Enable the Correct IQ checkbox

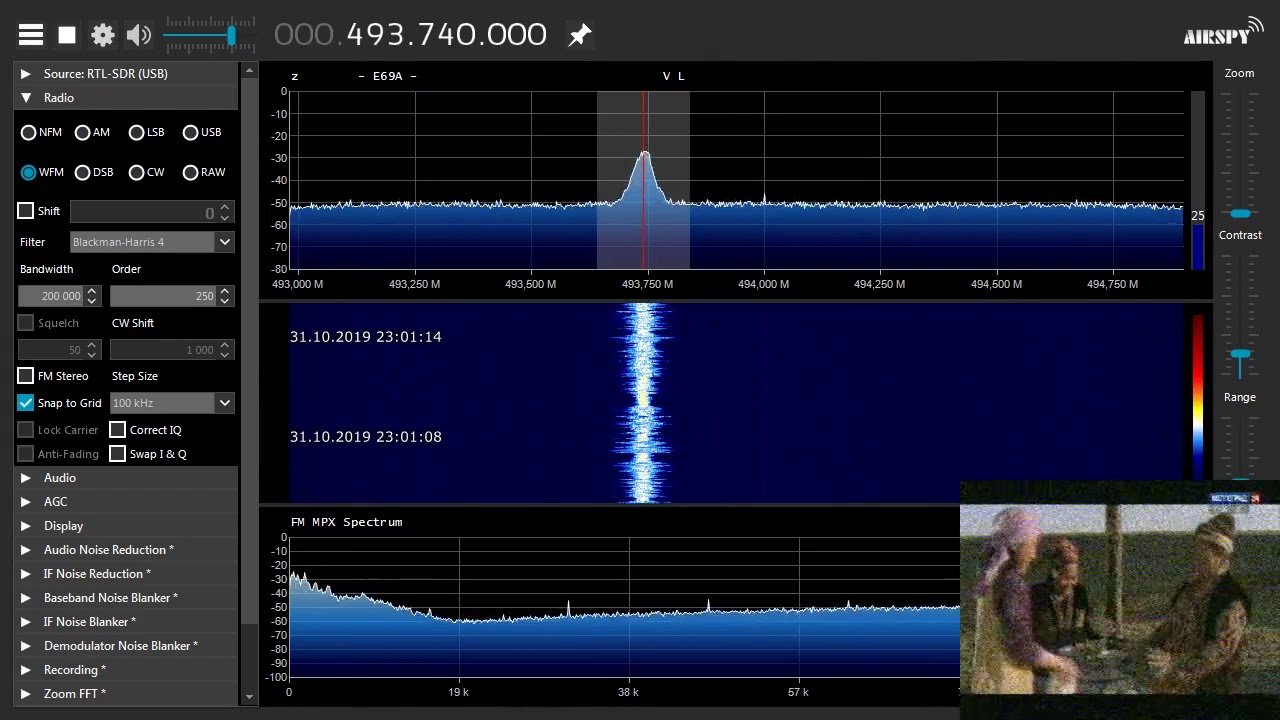(118, 430)
